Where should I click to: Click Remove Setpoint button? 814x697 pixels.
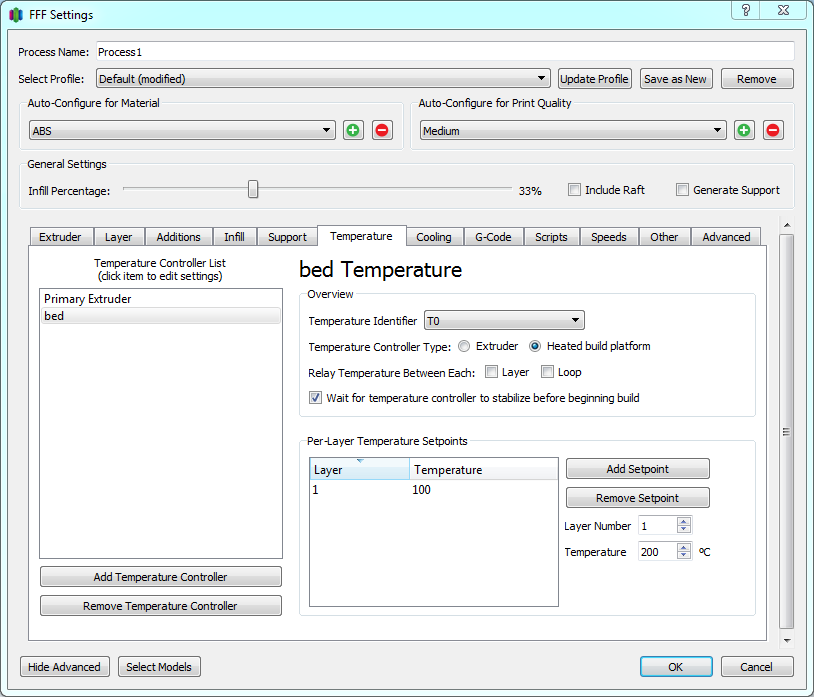point(637,498)
